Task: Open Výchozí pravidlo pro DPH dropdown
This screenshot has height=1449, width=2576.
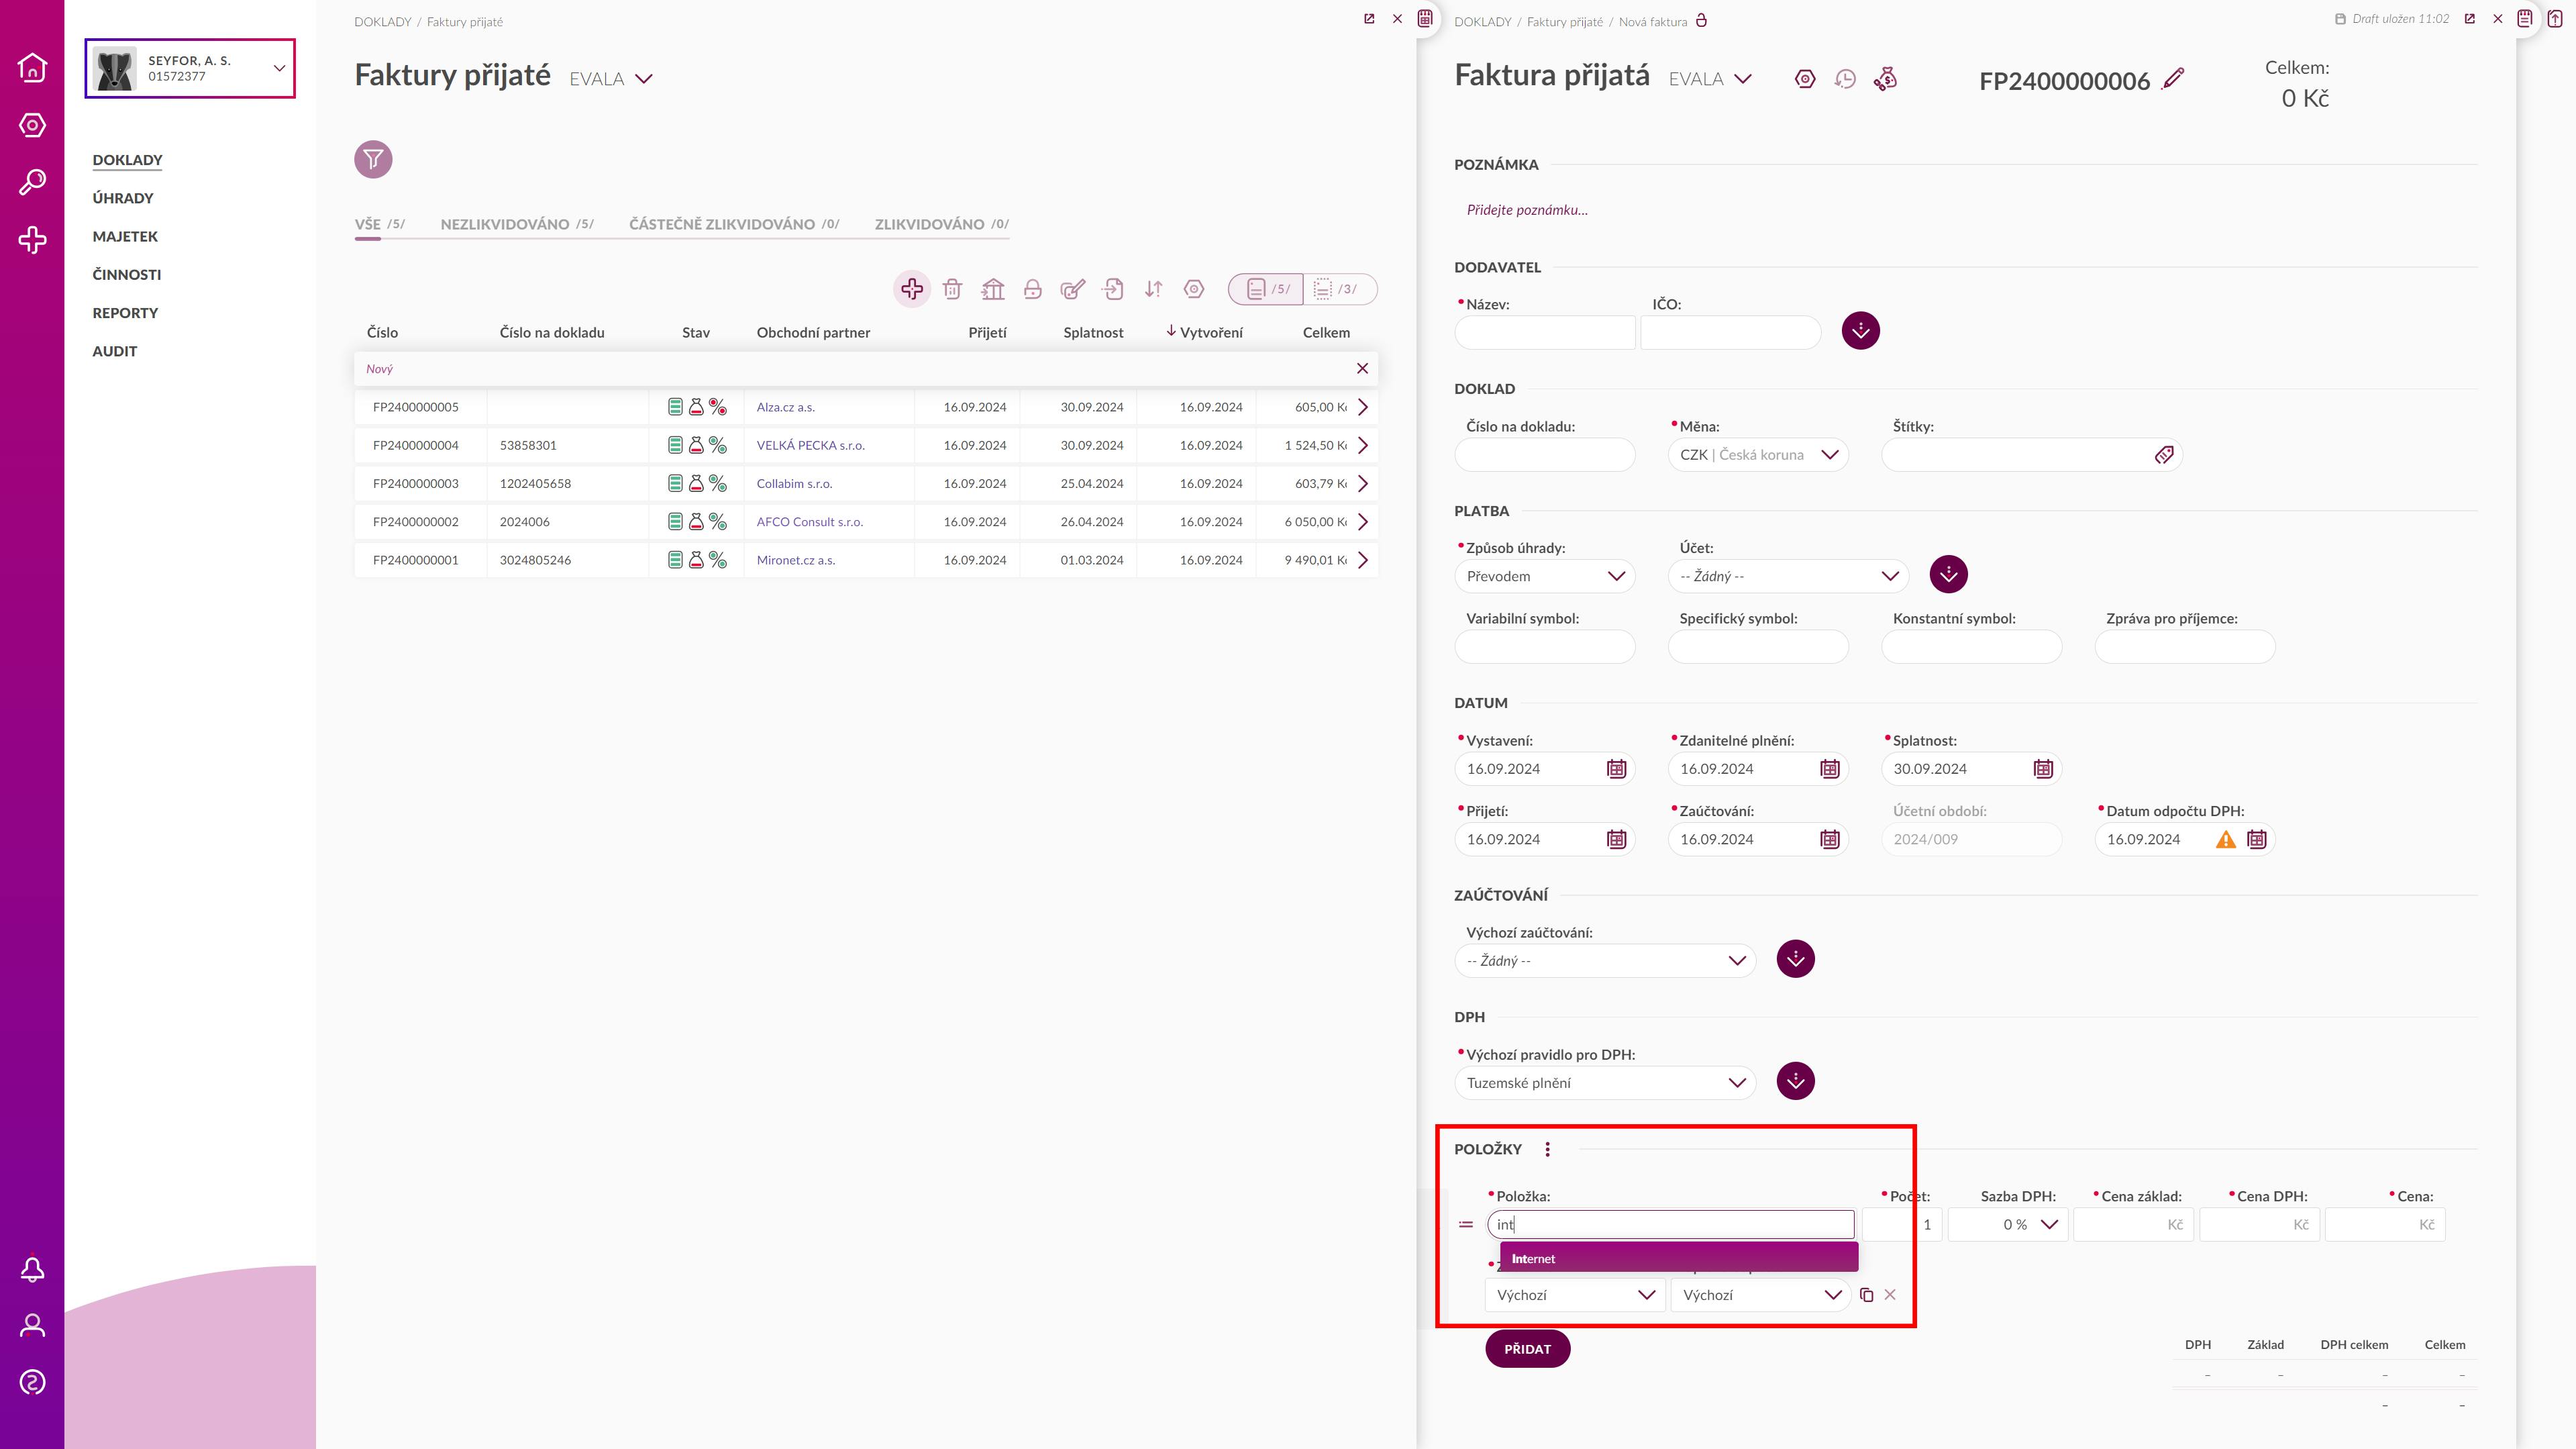Action: tap(1605, 1083)
